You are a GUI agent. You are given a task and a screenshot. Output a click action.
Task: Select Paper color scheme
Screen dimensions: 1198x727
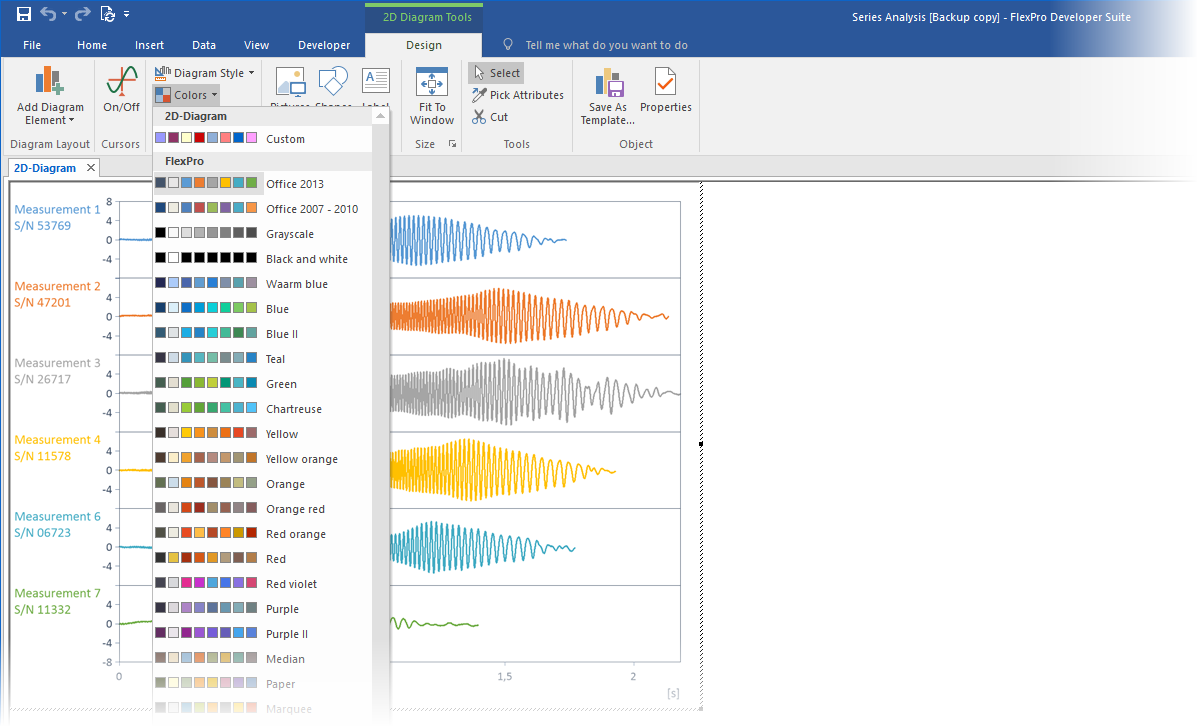point(263,683)
